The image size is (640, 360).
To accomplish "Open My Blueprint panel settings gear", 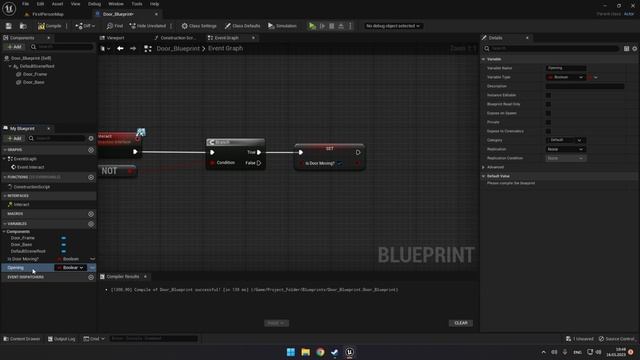I will tap(91, 138).
